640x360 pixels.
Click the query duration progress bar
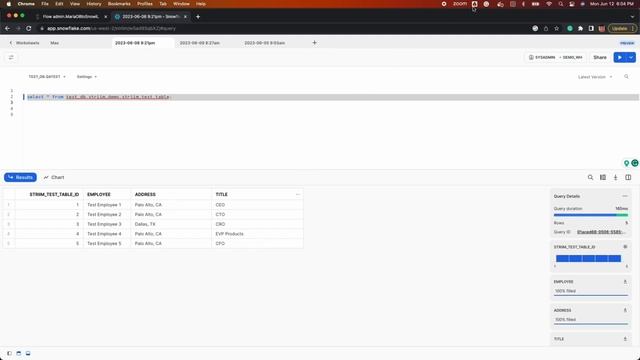coord(591,215)
